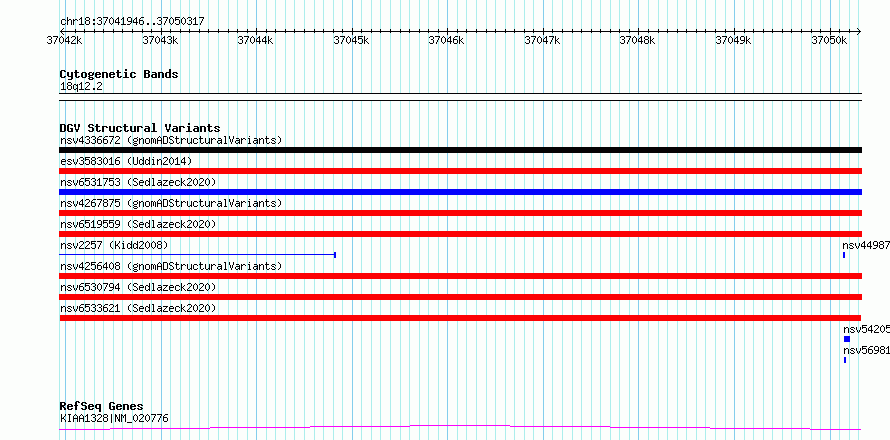Select the red nsv6533621 variant bar
This screenshot has width=890, height=440.
pos(460,318)
